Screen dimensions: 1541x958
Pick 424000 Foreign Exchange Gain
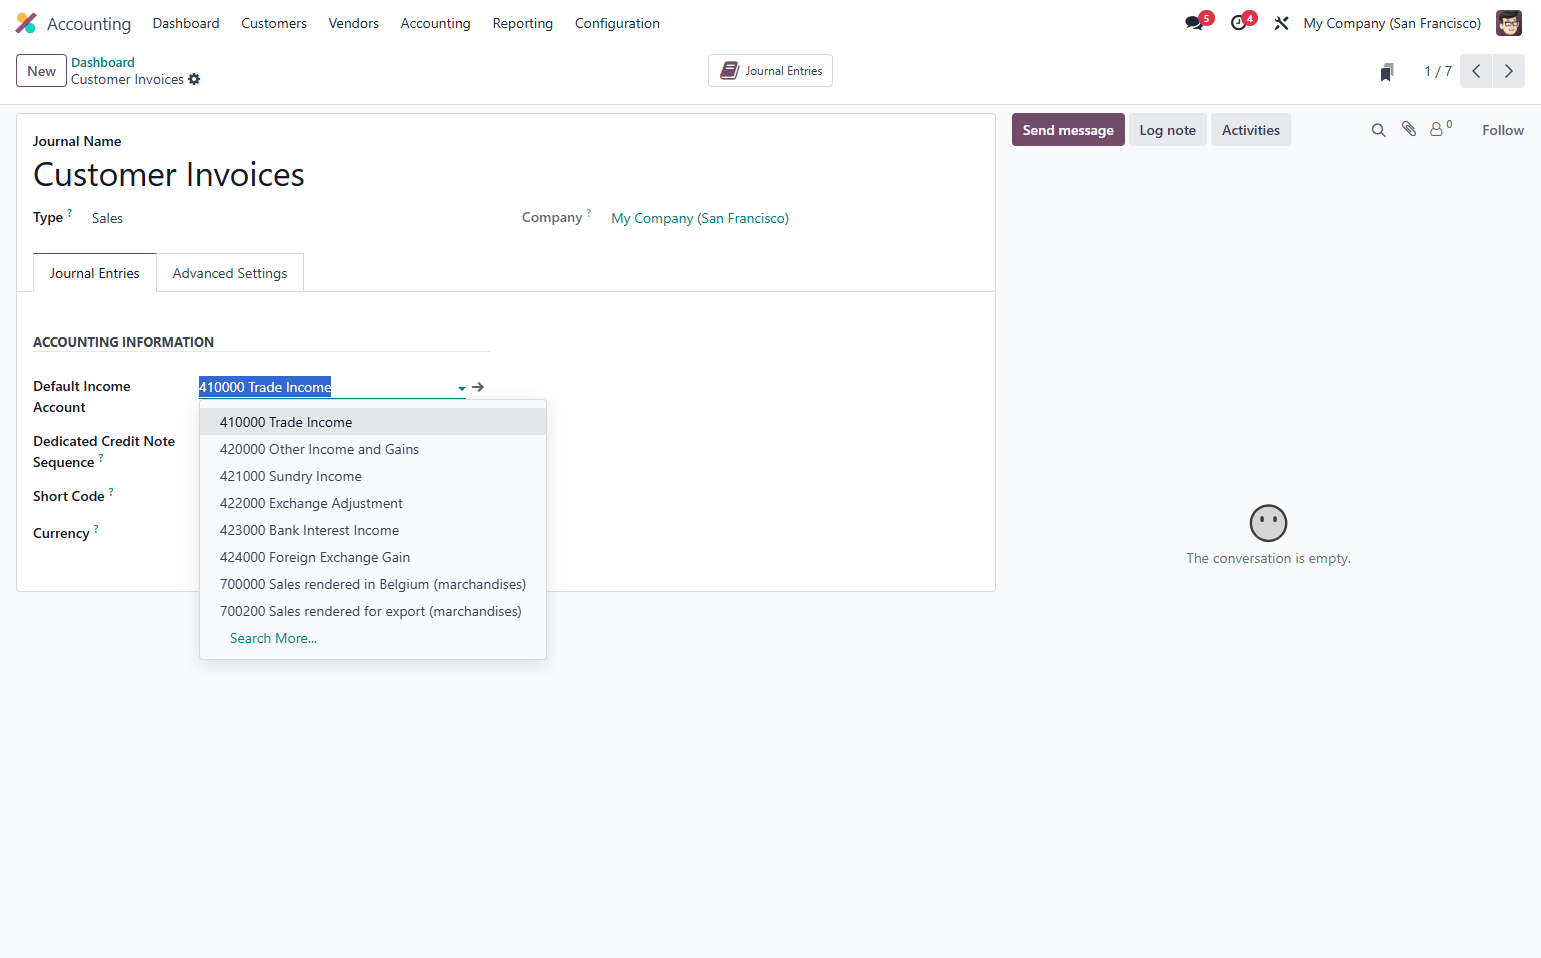(373, 557)
